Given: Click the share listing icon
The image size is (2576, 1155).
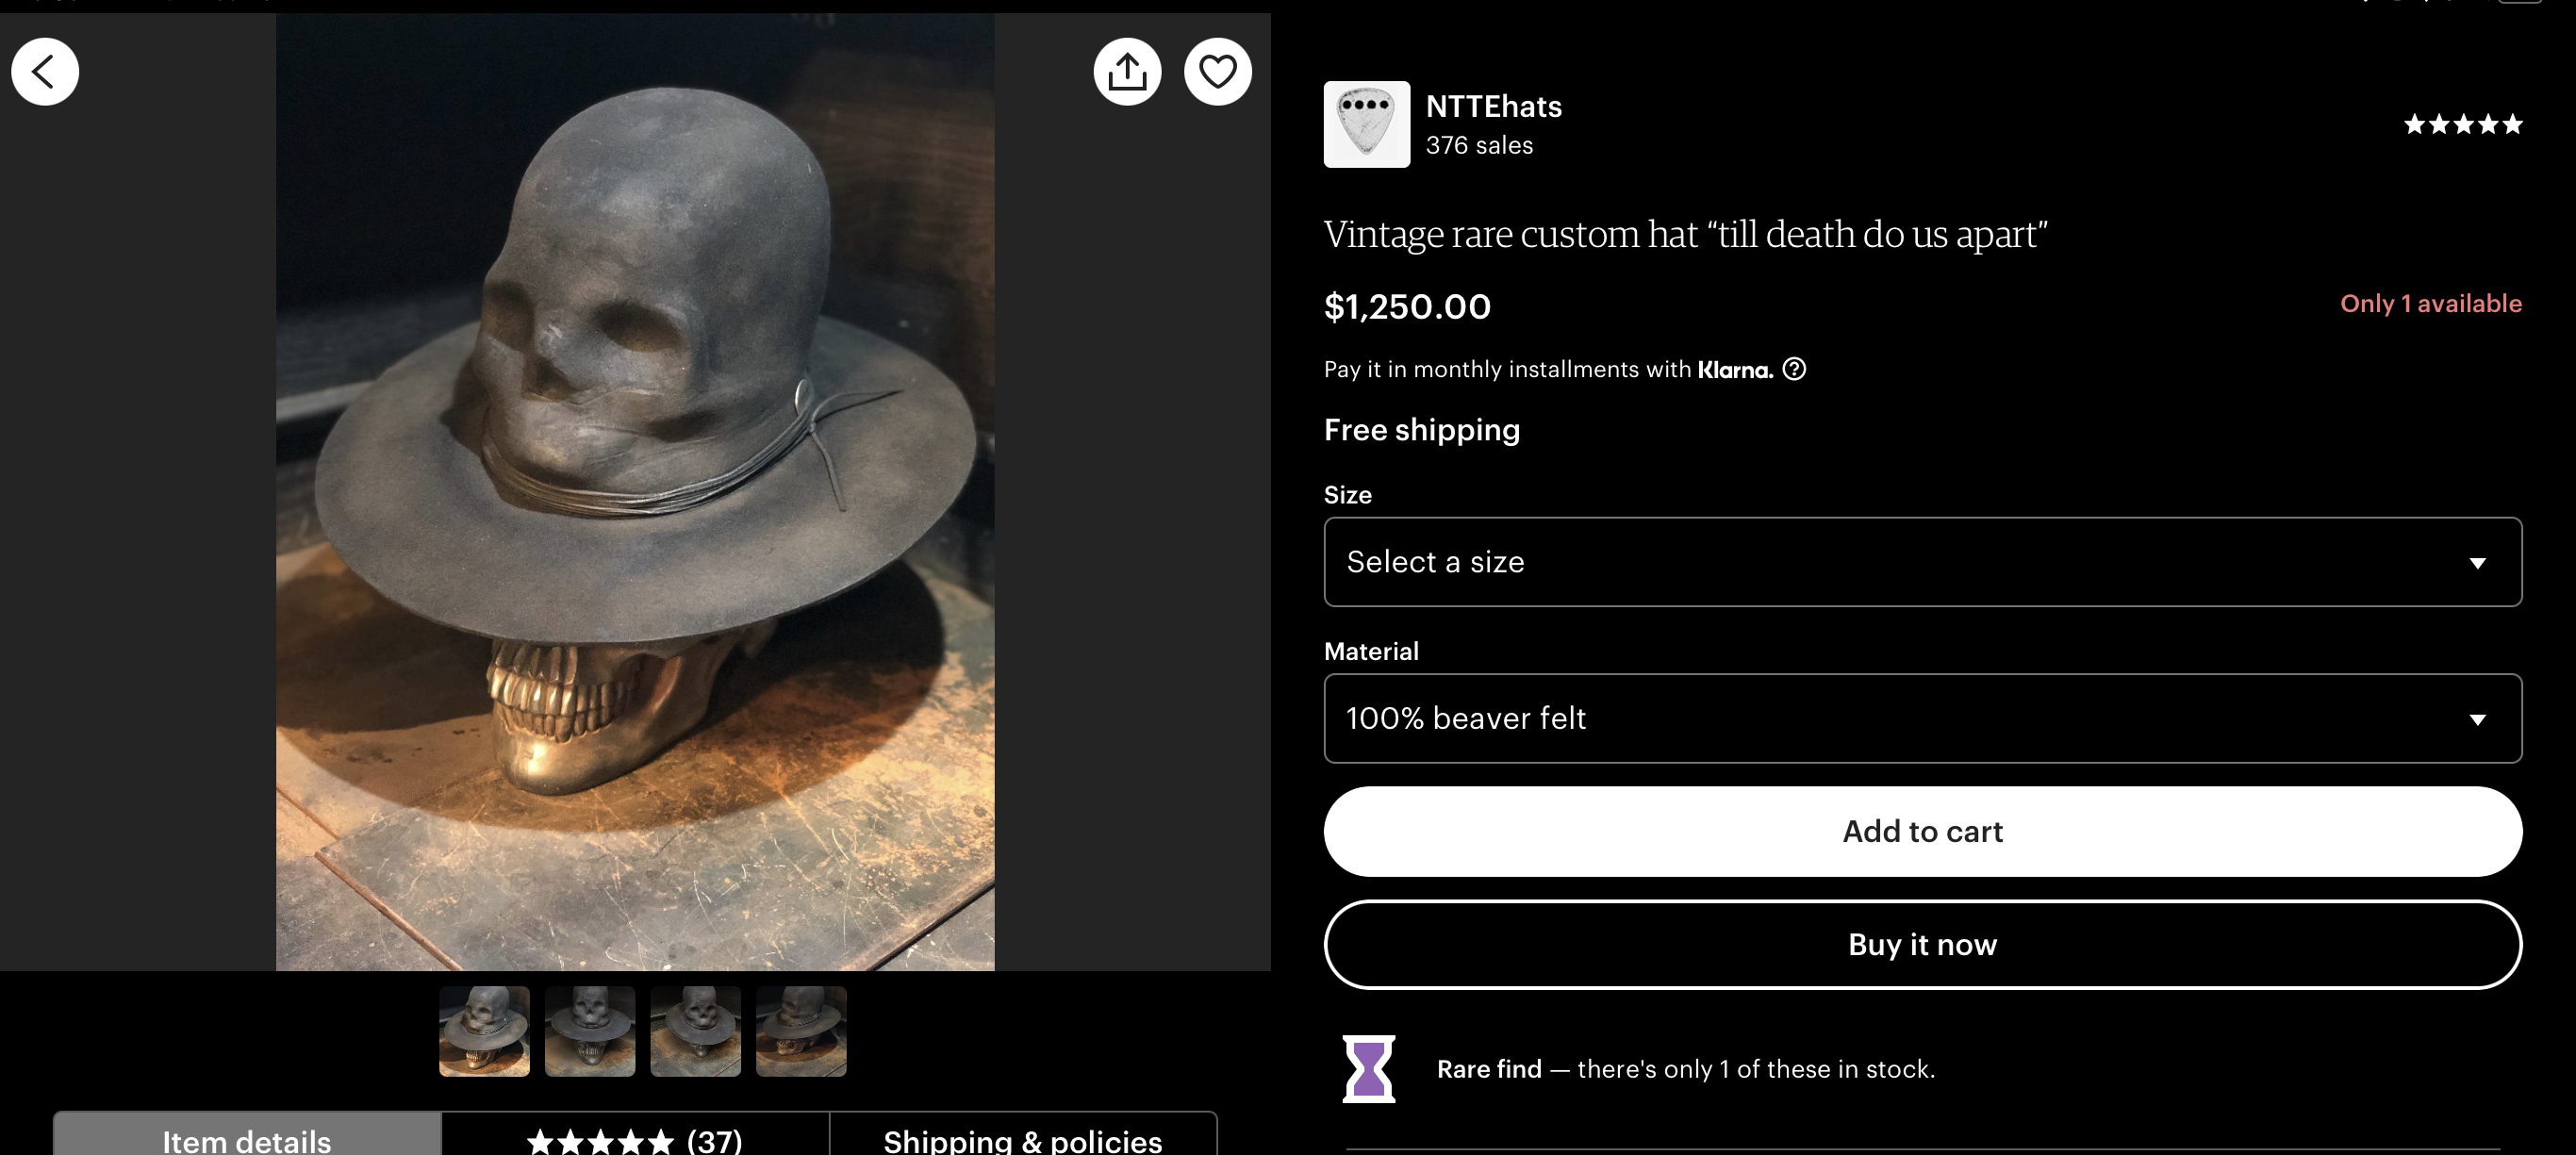Looking at the screenshot, I should [1127, 72].
